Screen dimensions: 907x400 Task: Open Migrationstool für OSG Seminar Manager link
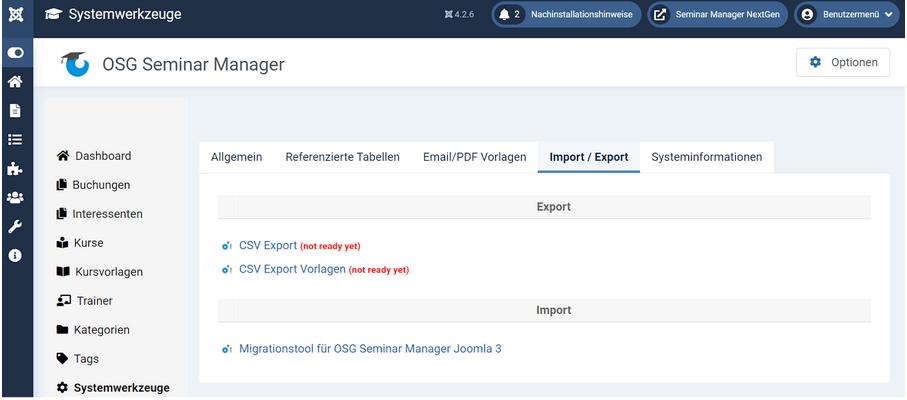click(x=370, y=349)
